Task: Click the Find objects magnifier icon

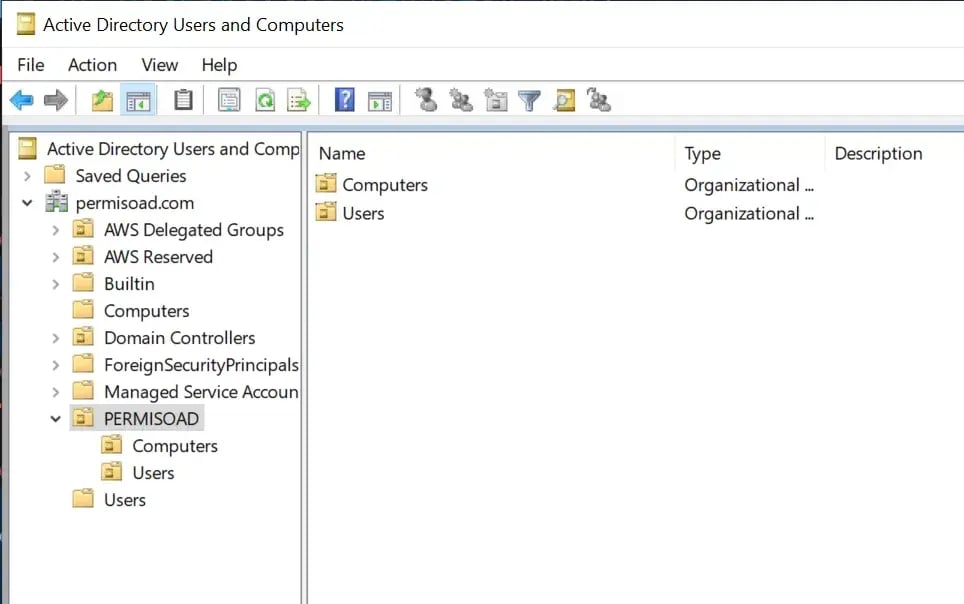Action: pyautogui.click(x=564, y=100)
